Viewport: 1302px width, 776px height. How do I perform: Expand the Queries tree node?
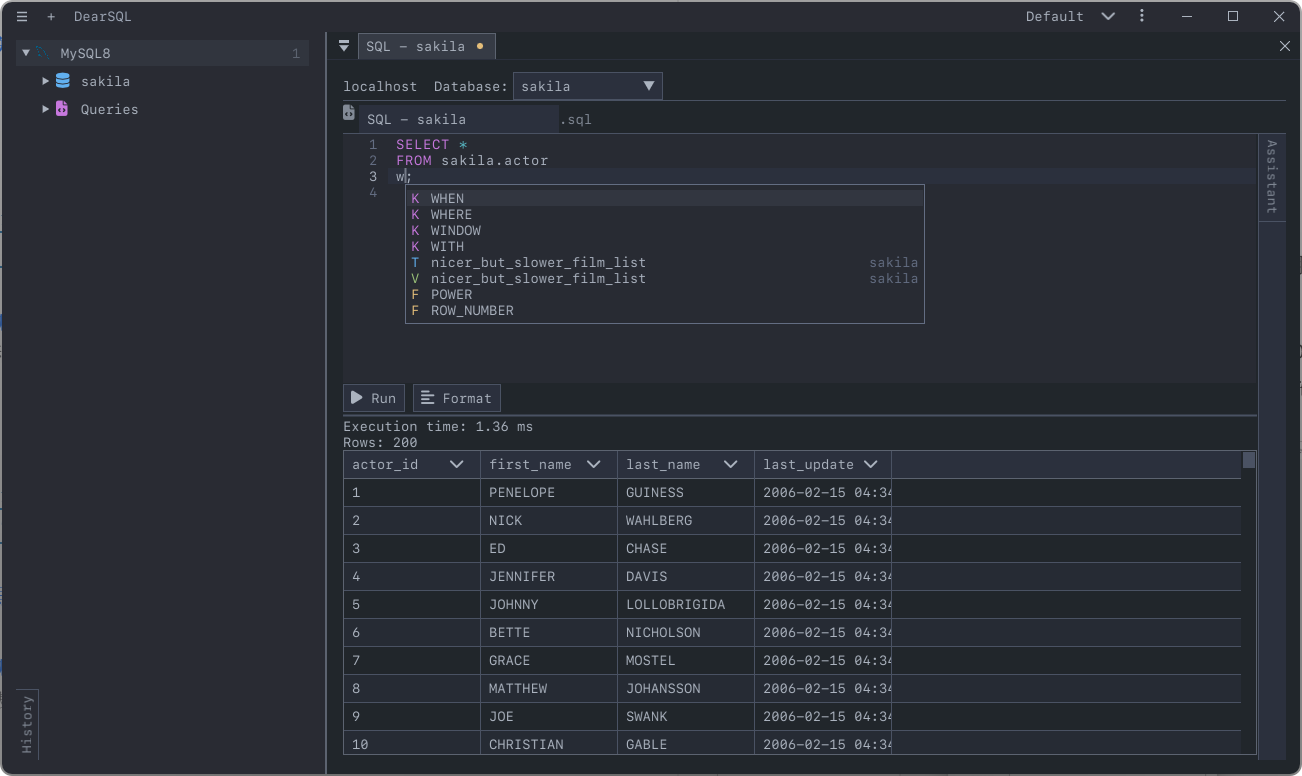tap(46, 109)
